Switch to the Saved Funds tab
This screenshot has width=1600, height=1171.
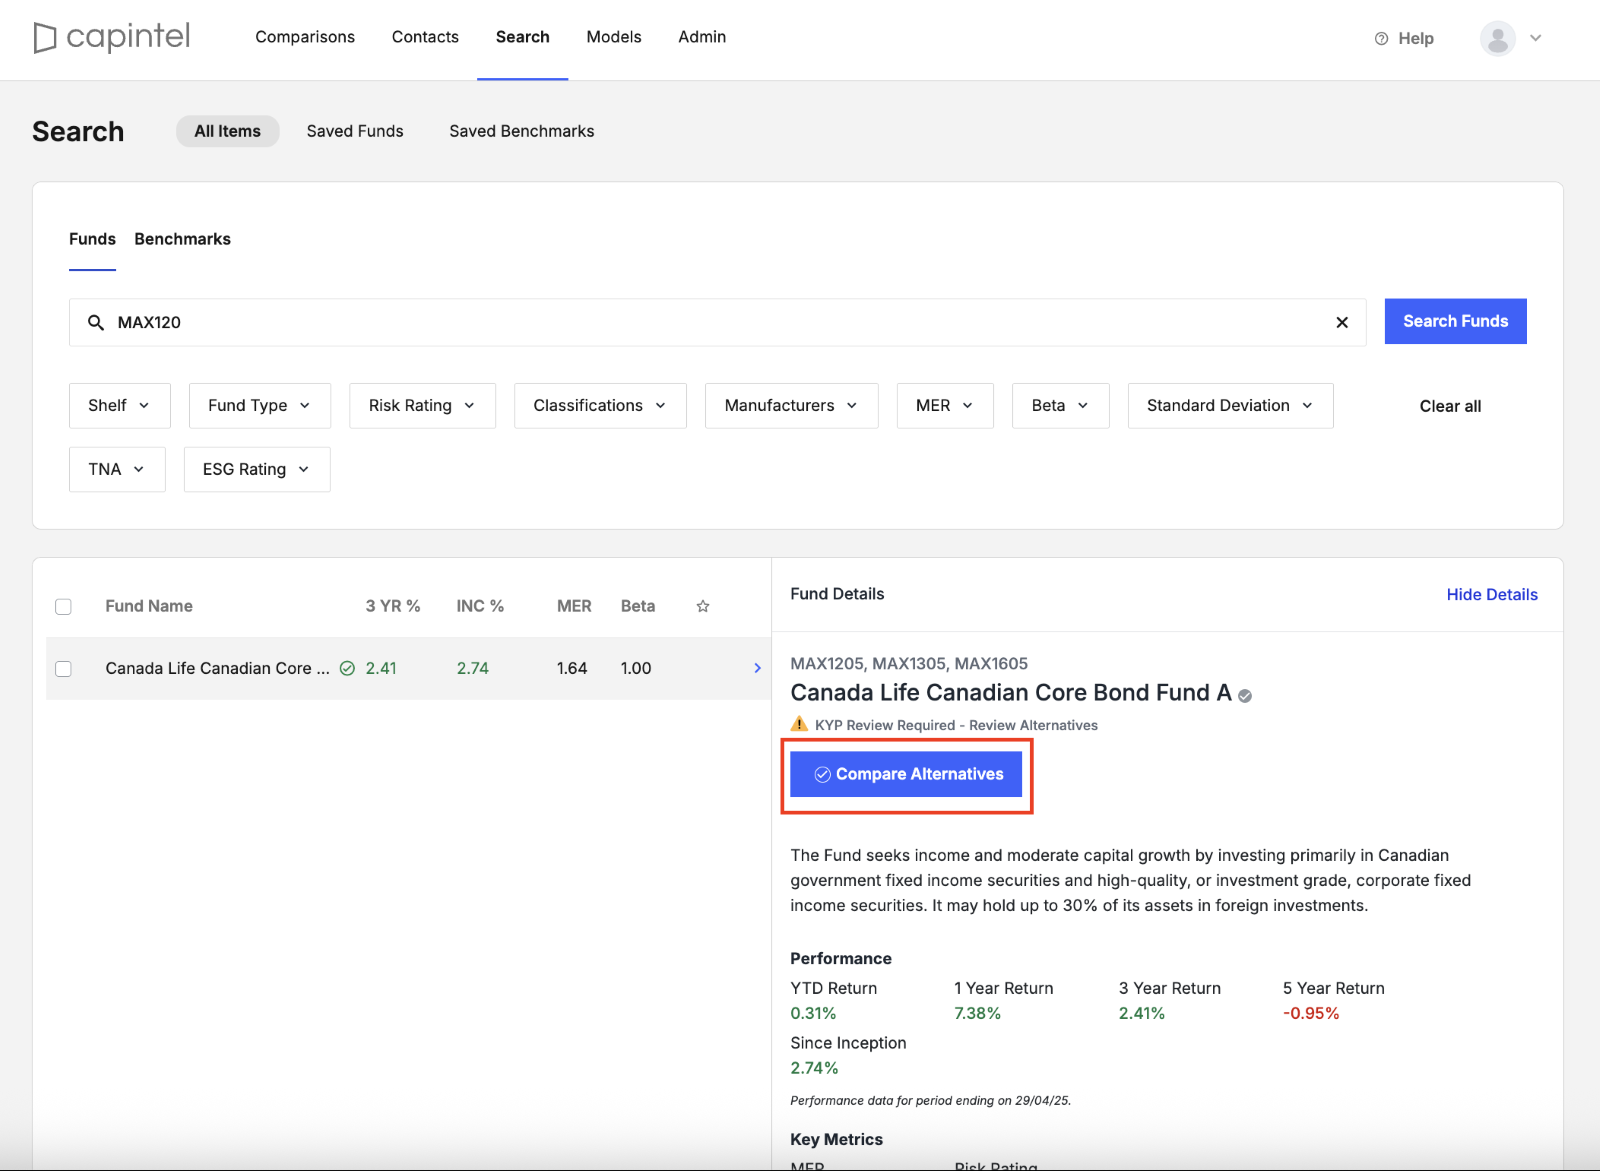tap(355, 131)
